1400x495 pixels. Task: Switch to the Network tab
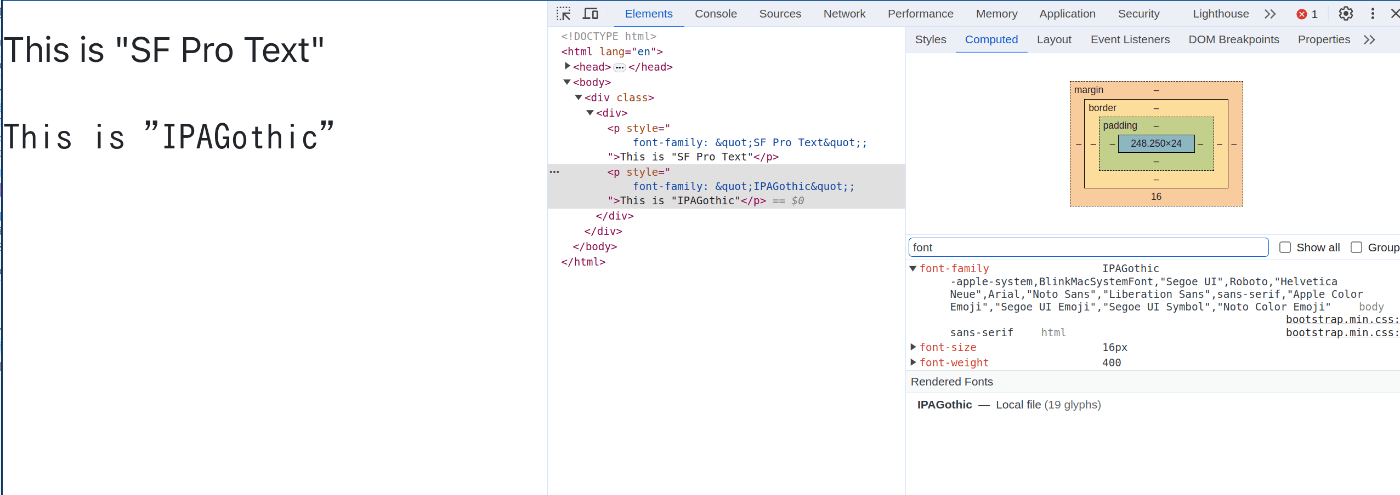tap(845, 13)
